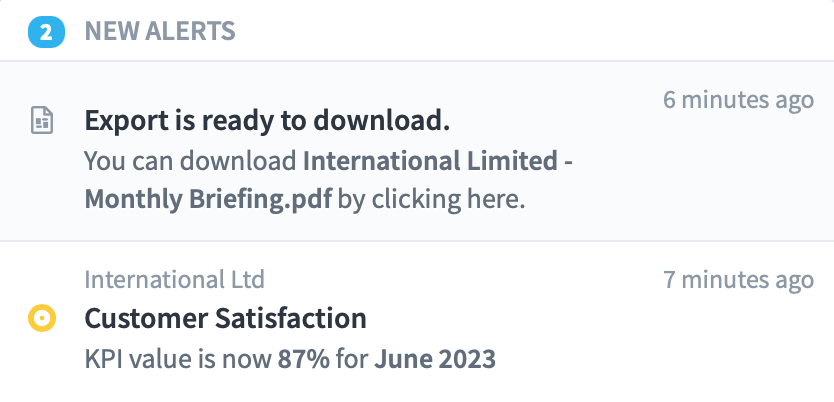Viewport: 834px width, 402px height.
Task: Select the 87% KPI value text
Action: (x=304, y=359)
